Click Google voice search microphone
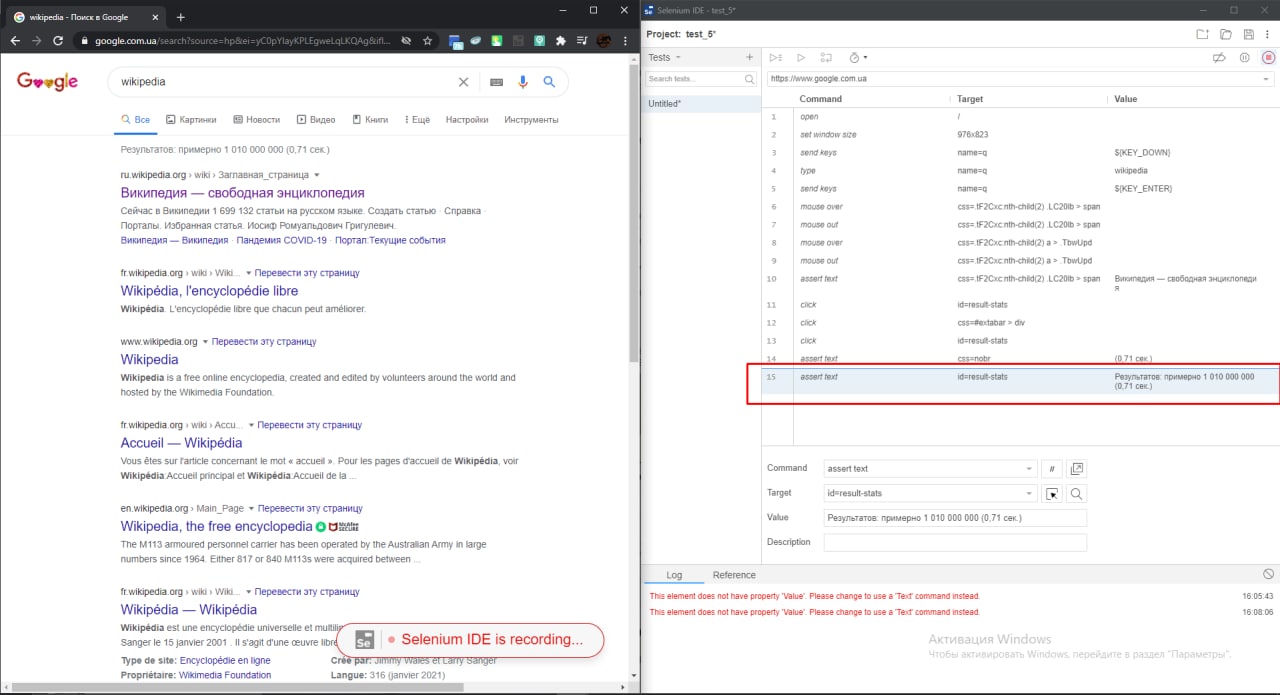This screenshot has width=1280, height=695. point(522,82)
